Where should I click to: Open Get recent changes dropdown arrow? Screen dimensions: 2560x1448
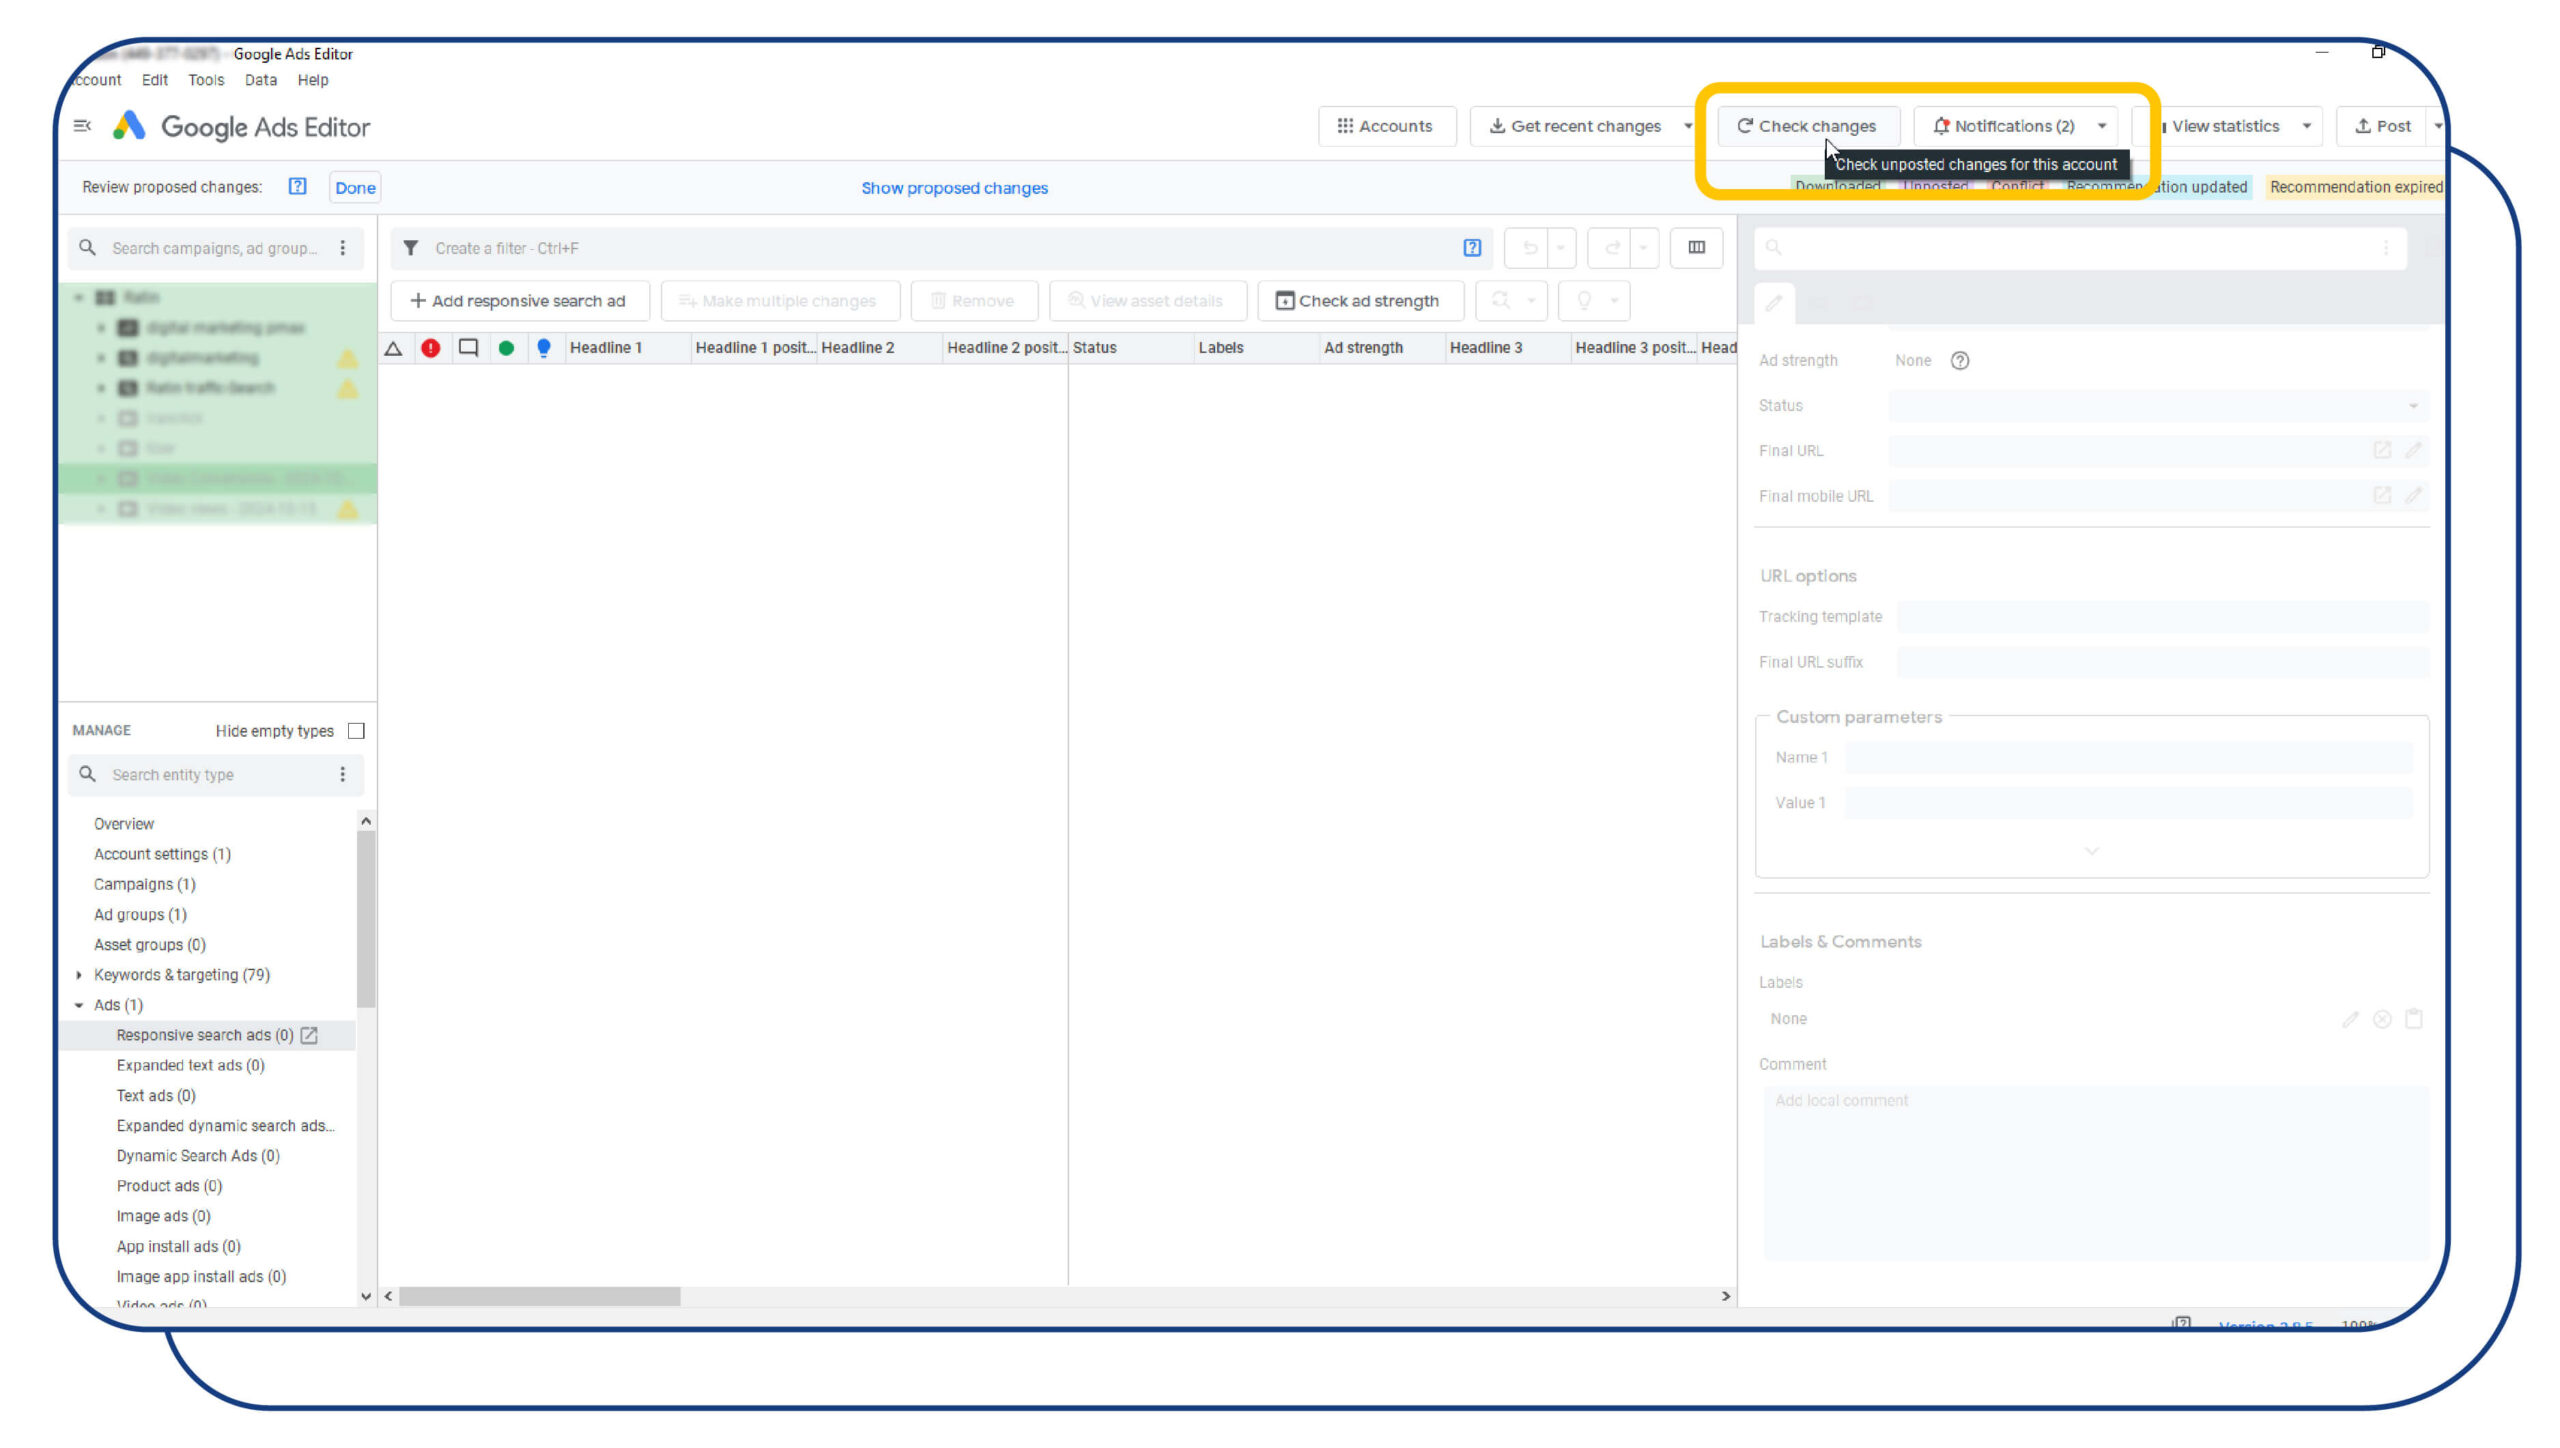click(1688, 126)
